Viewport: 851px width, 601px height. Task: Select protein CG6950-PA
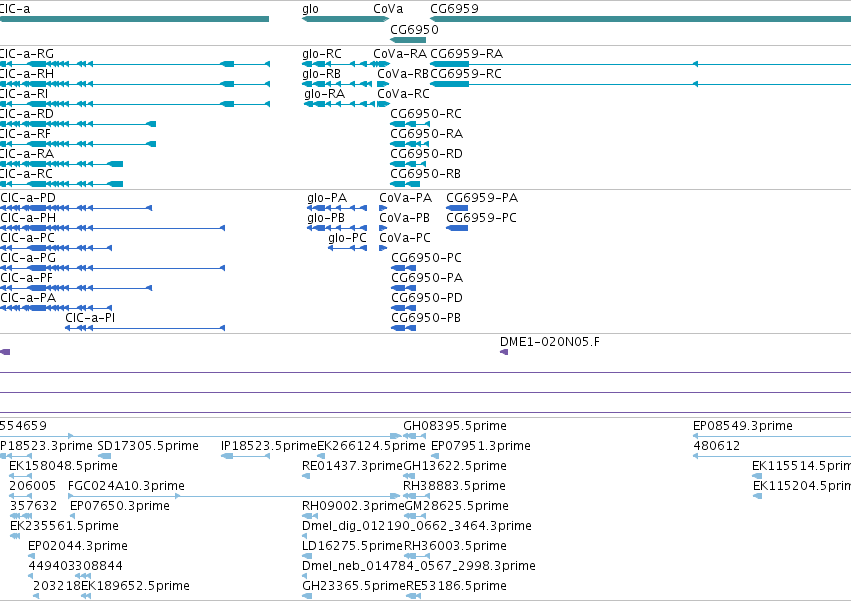tap(404, 288)
